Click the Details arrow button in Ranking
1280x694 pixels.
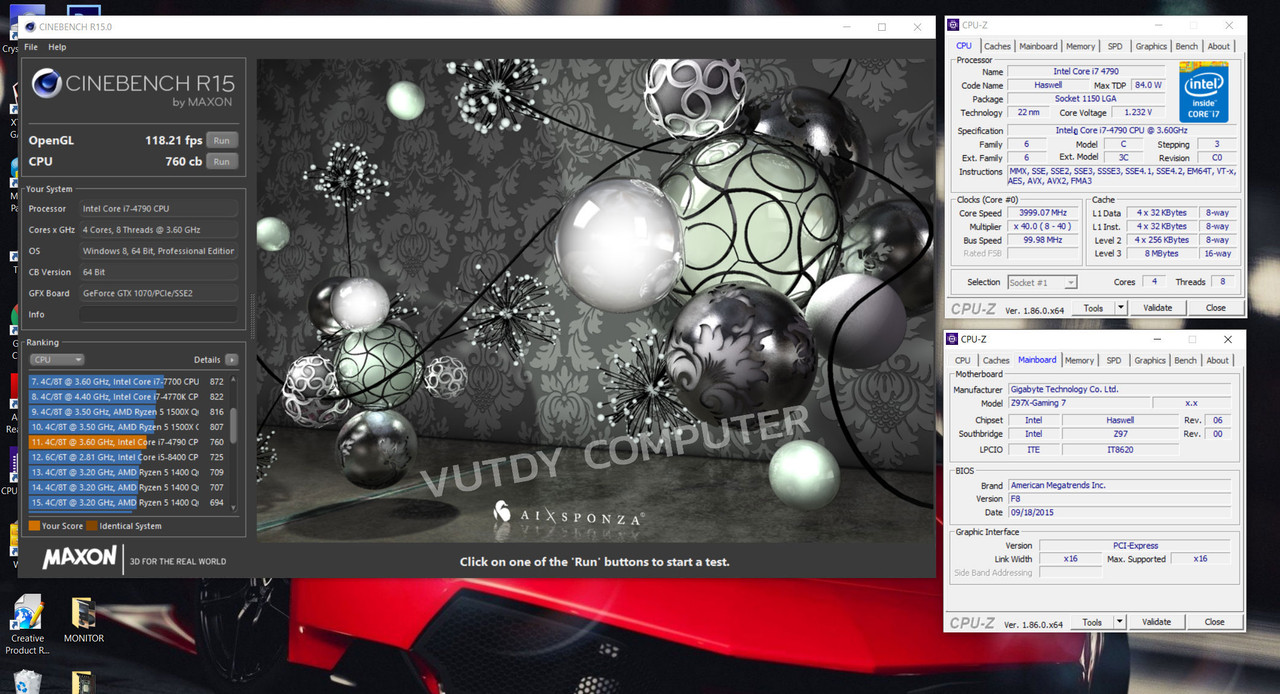coord(232,360)
